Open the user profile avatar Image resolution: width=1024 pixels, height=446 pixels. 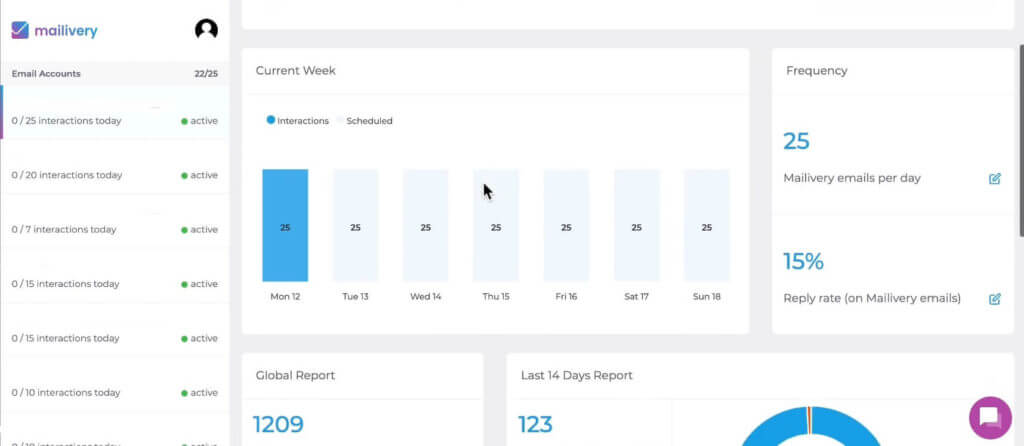206,30
